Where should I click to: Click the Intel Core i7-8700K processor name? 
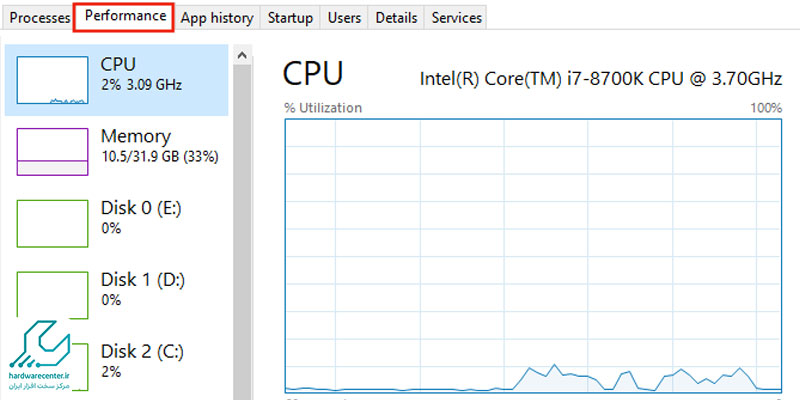[x=601, y=79]
